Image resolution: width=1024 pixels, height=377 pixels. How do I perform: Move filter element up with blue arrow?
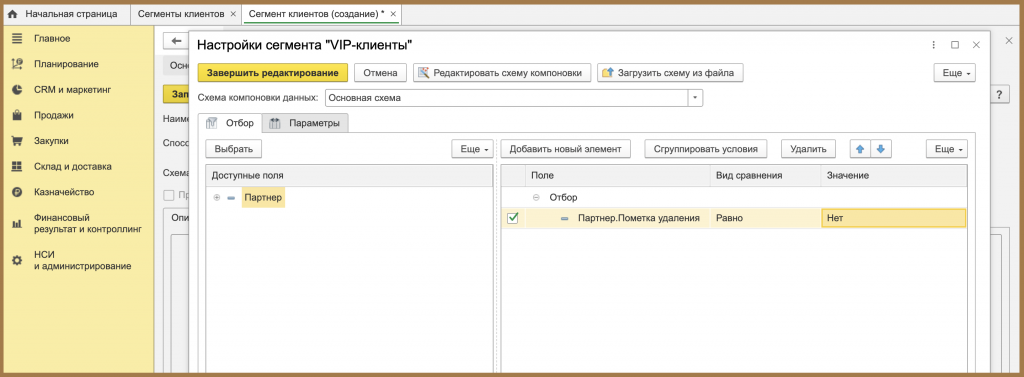click(x=860, y=149)
